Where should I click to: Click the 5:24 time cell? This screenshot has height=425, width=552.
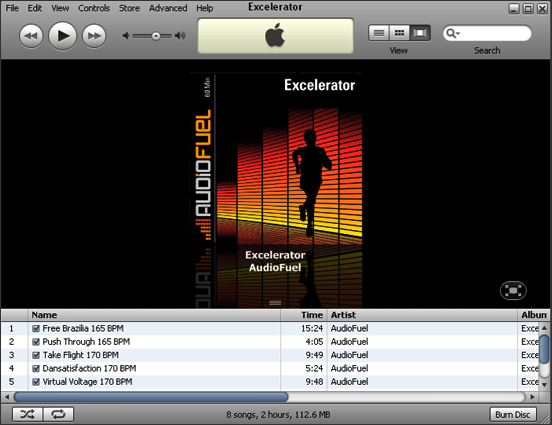[314, 369]
